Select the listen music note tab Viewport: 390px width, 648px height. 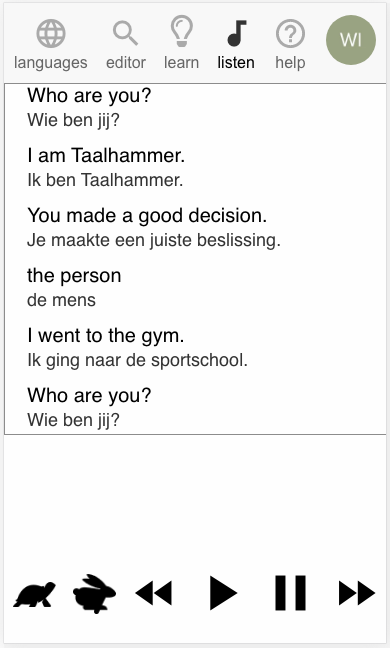click(x=236, y=33)
